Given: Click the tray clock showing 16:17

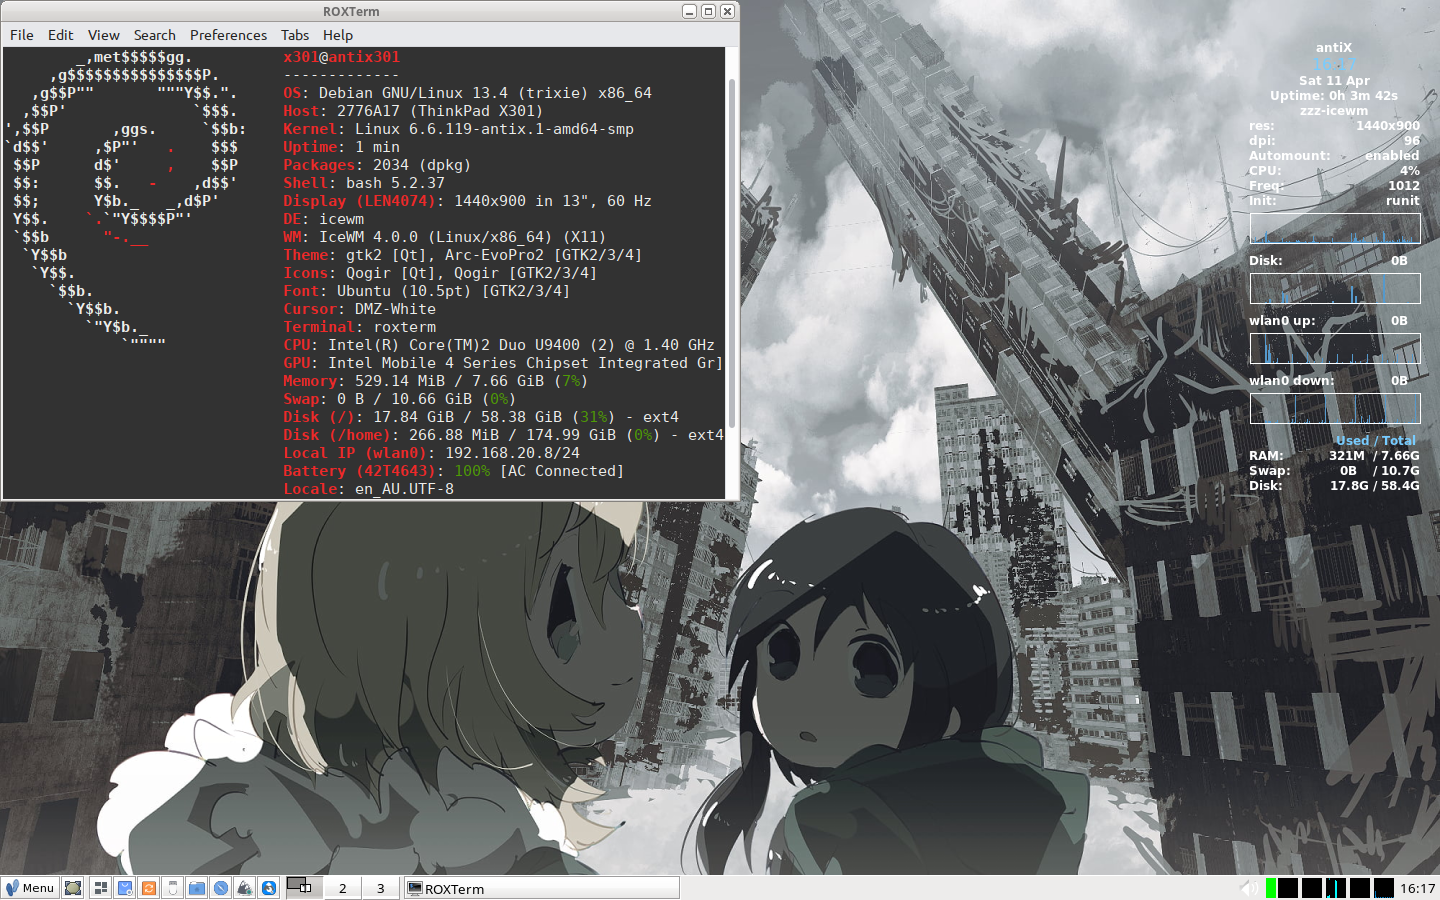Looking at the screenshot, I should click(1417, 888).
